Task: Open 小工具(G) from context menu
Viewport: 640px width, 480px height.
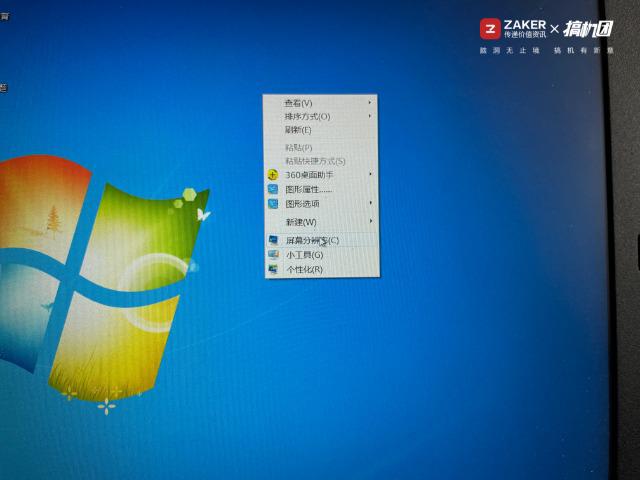Action: [321, 255]
